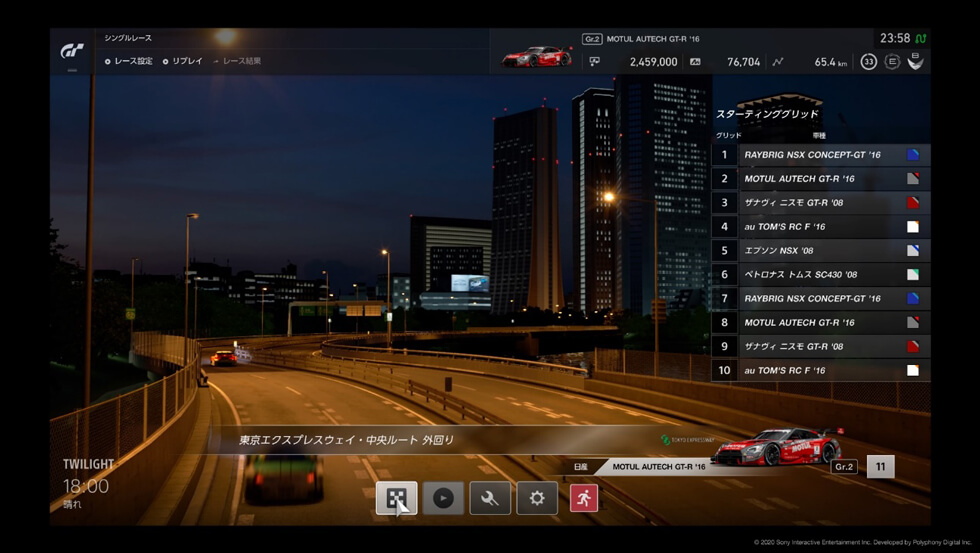Screen dimensions: 980x553
Task: Start race with the checkered flag button
Action: [x=396, y=498]
